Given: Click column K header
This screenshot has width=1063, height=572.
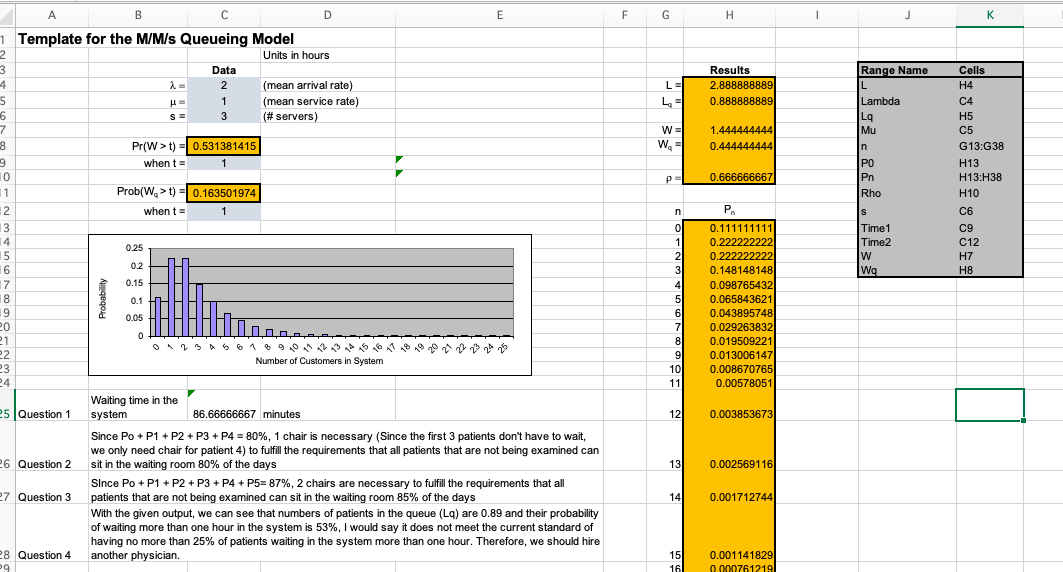Looking at the screenshot, I should point(990,15).
